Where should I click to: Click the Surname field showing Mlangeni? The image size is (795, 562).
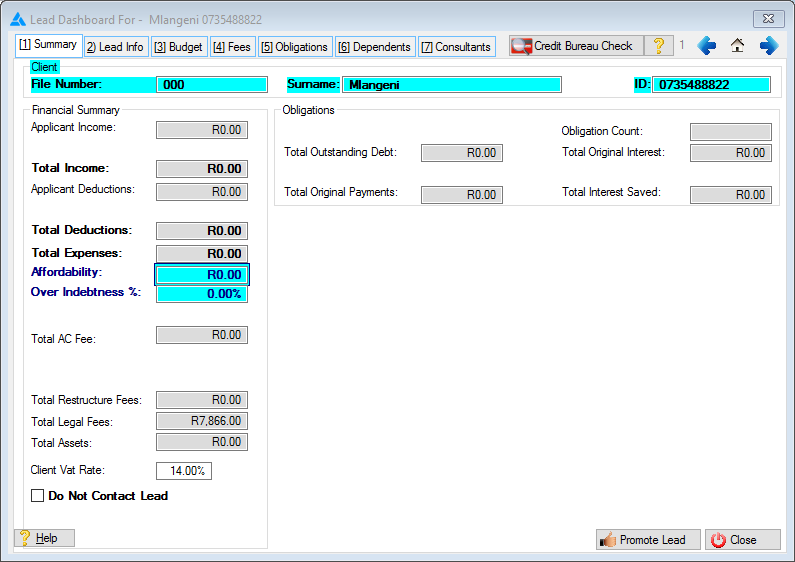pos(451,85)
